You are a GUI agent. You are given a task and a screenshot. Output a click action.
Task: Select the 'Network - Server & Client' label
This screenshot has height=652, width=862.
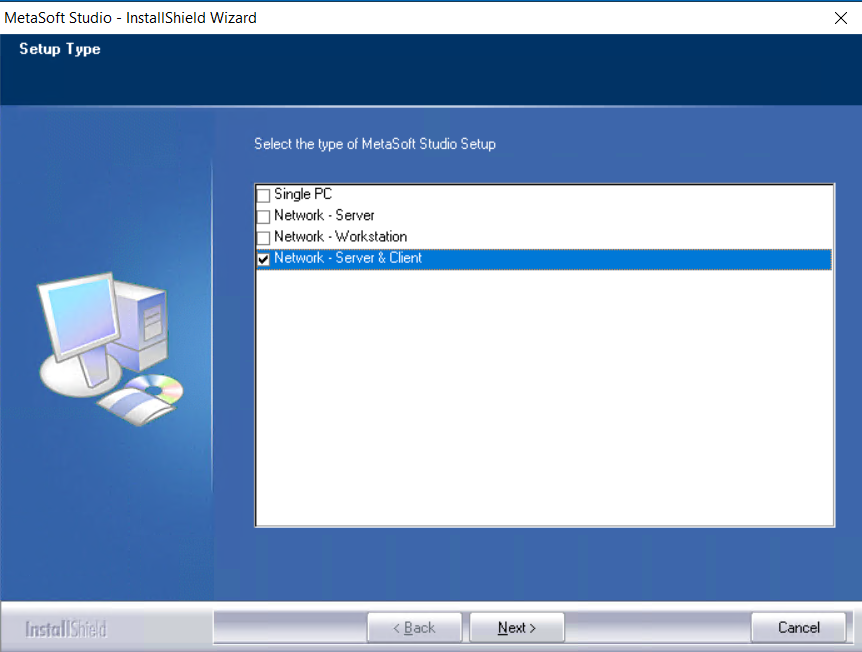348,258
